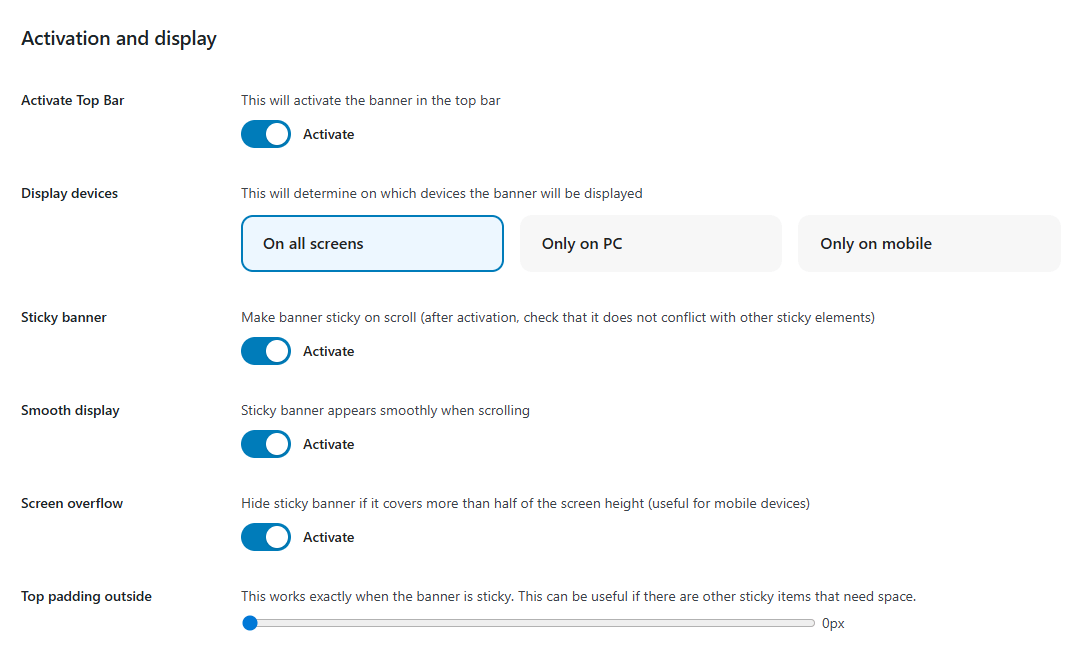This screenshot has height=660, width=1080.
Task: Disable the Sticky banner switch
Action: tap(266, 351)
